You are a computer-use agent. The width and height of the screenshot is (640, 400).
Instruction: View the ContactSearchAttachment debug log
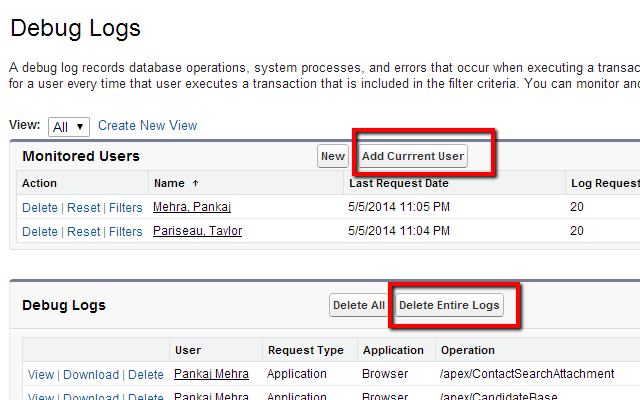[41, 375]
